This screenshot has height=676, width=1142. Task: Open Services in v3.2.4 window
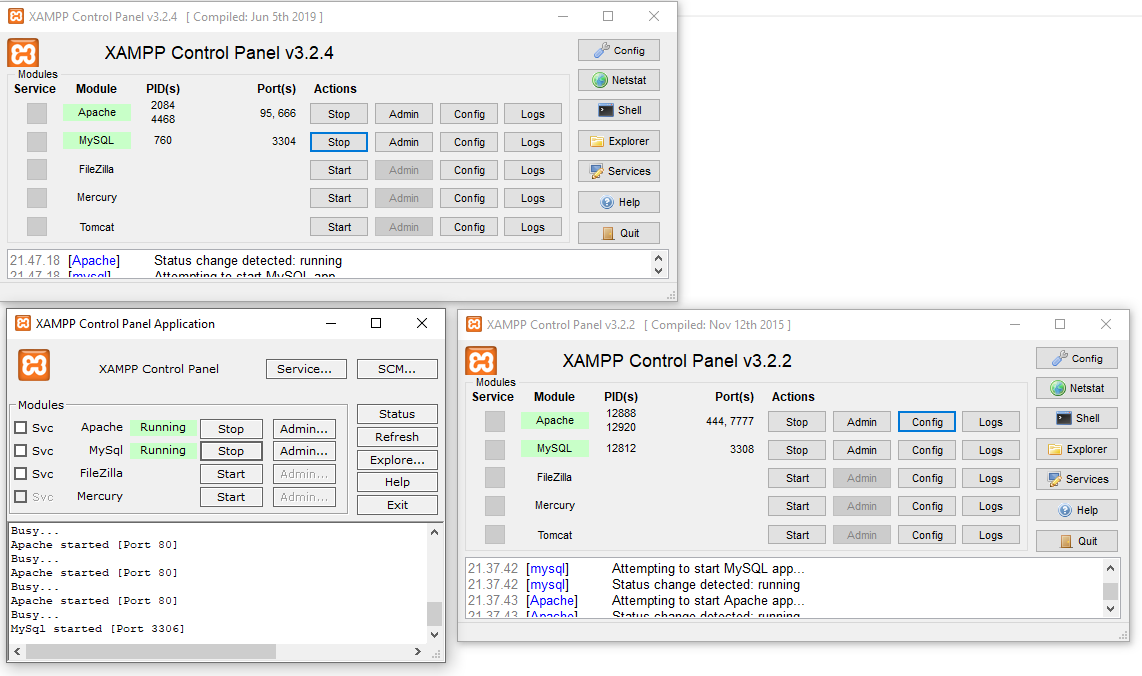[x=619, y=171]
